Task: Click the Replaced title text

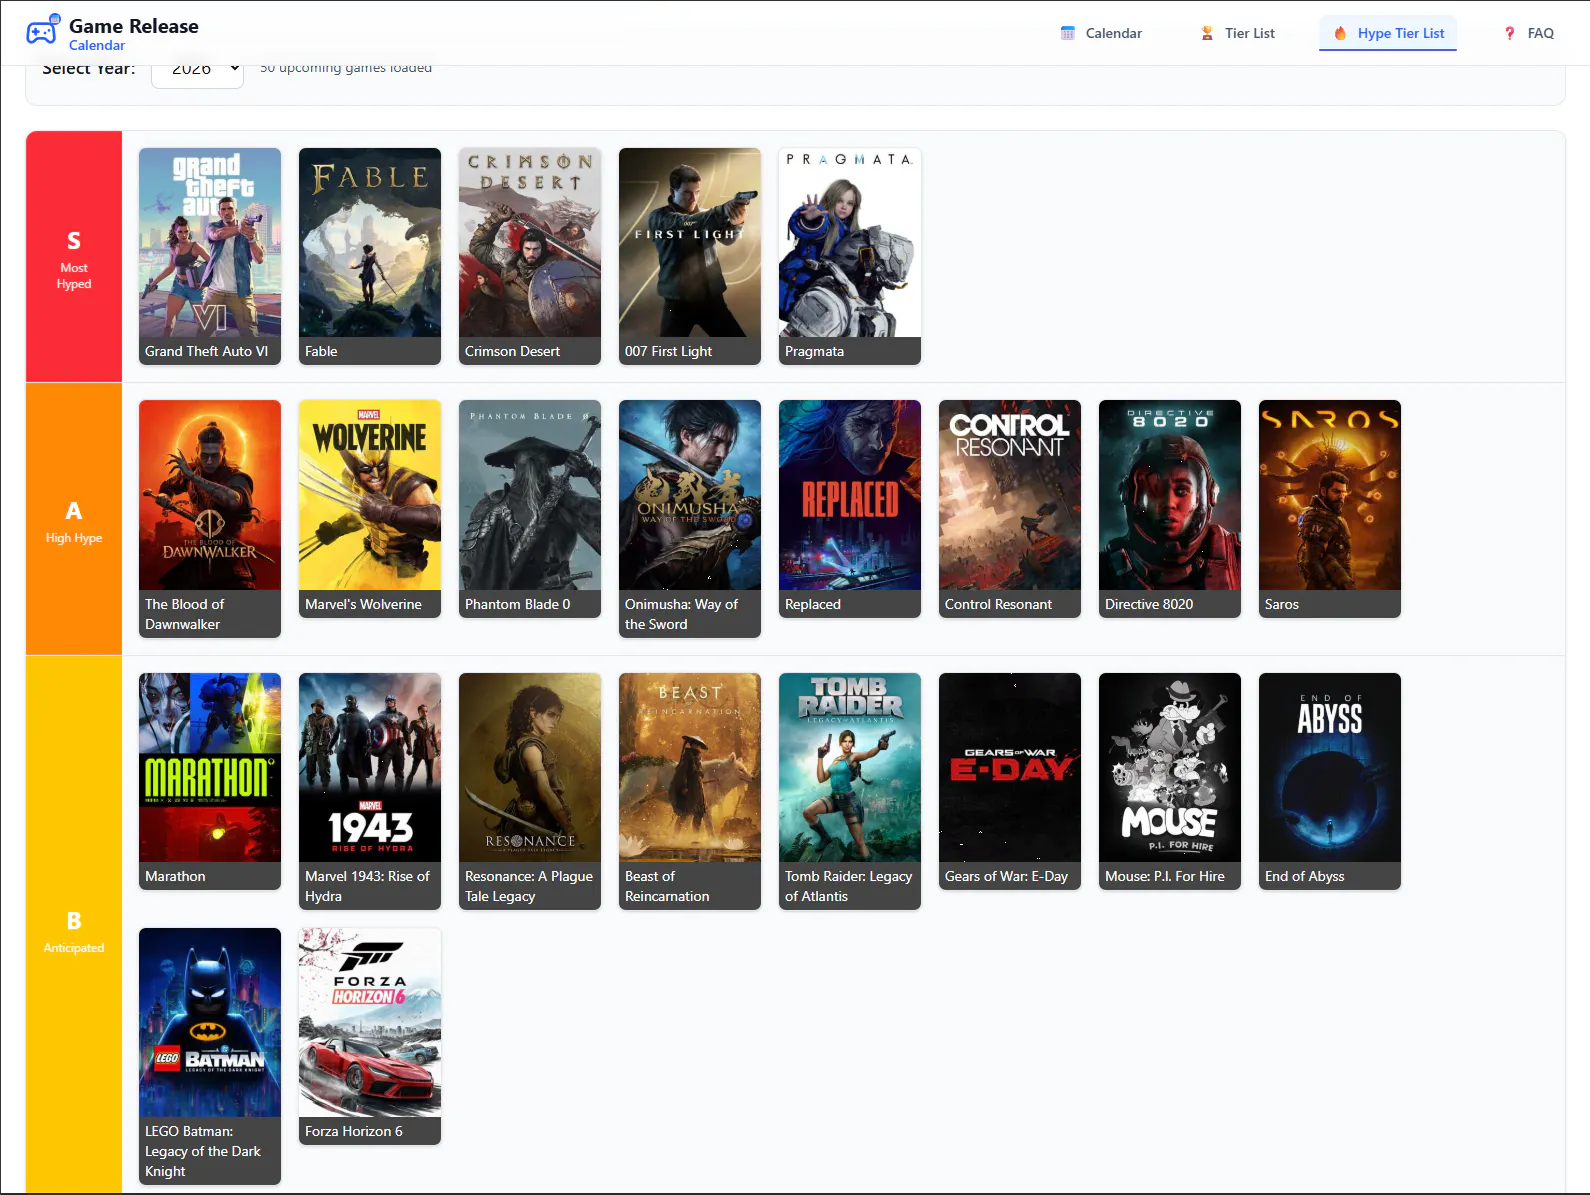Action: [x=813, y=604]
